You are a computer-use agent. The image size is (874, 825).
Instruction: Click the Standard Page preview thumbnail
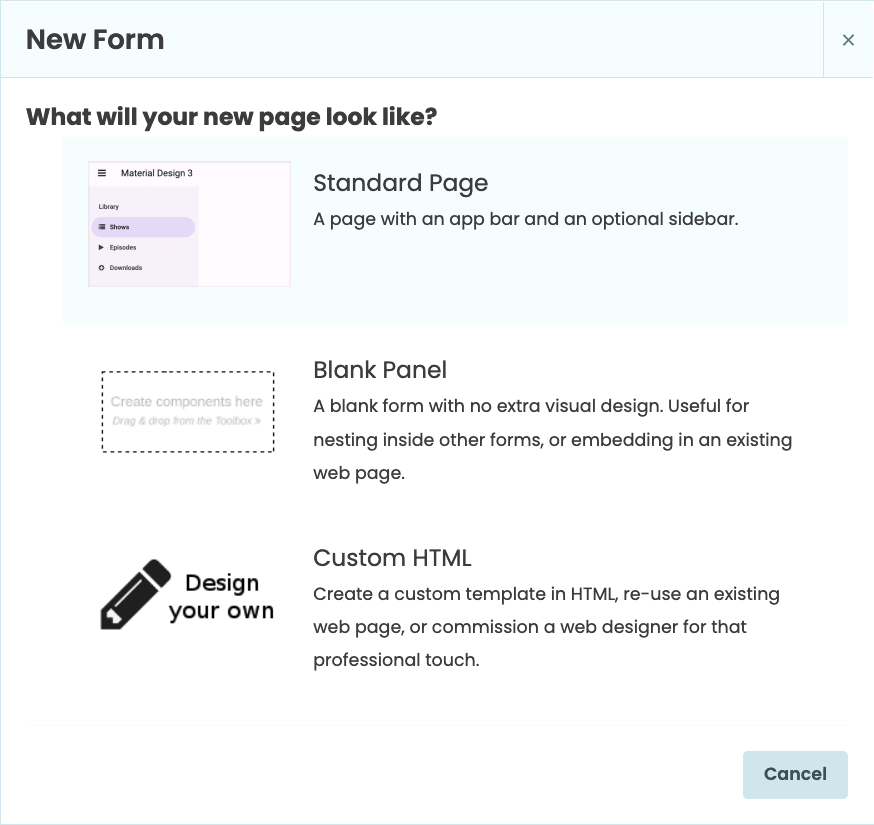[x=189, y=223]
